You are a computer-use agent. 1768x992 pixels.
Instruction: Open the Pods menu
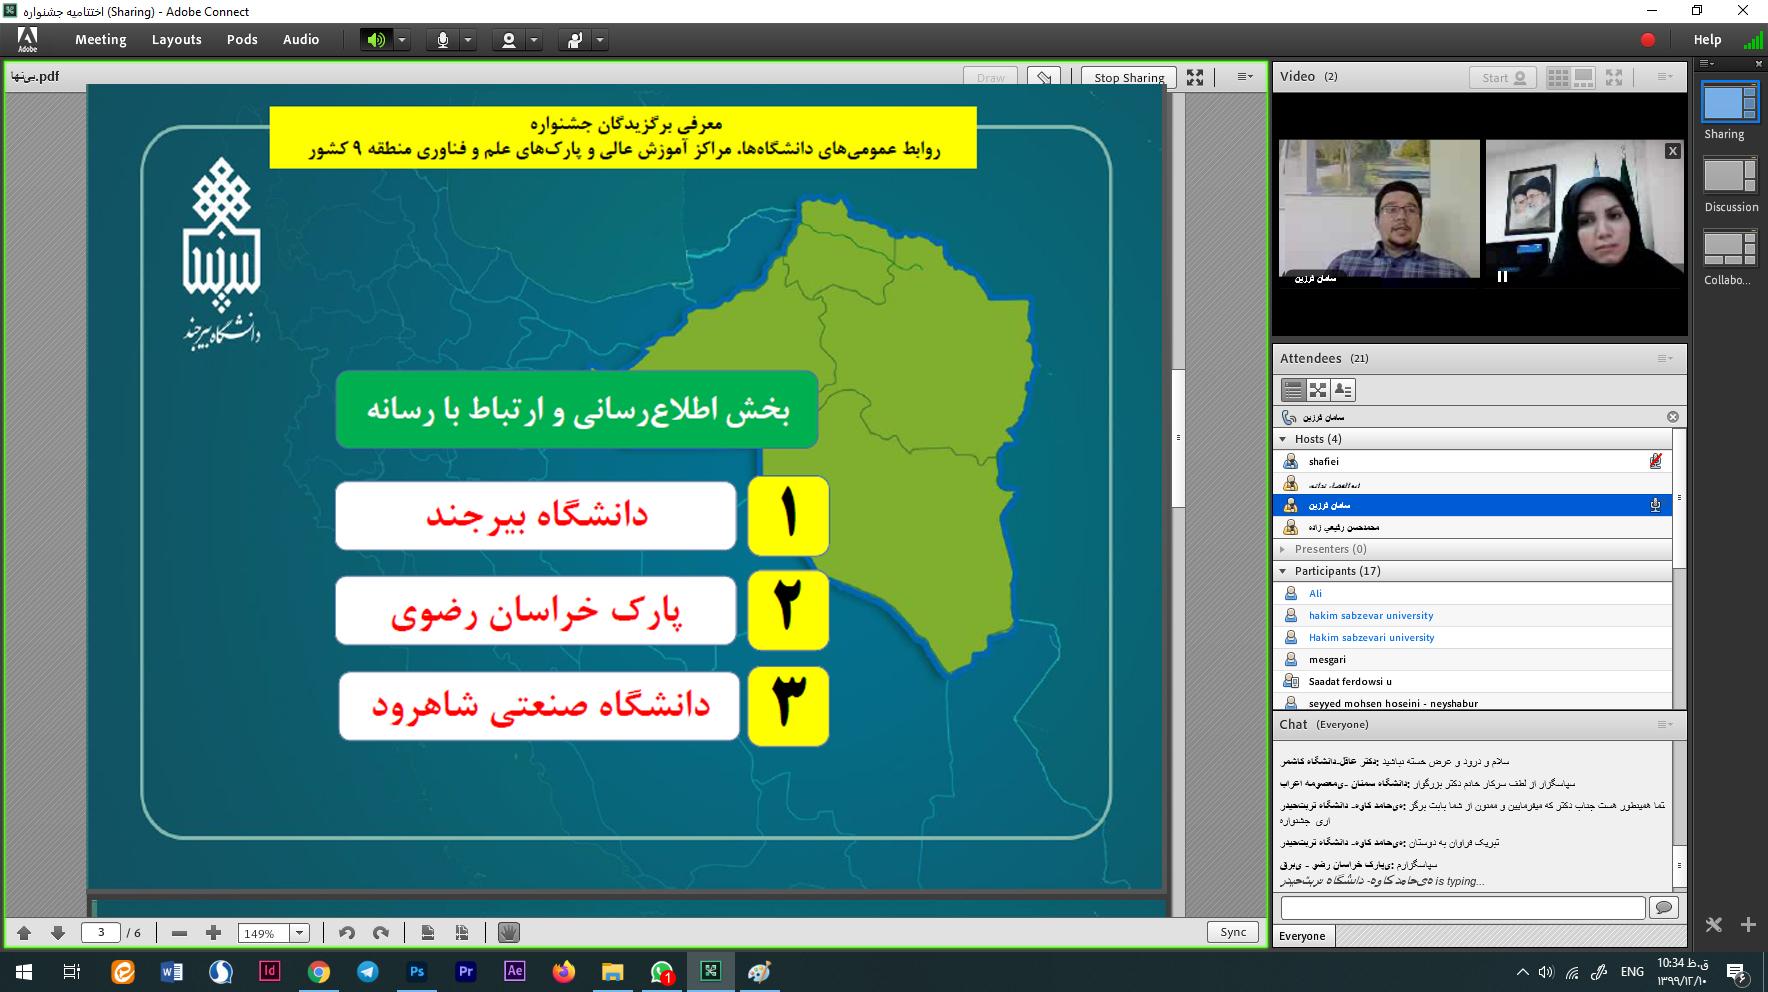[x=242, y=40]
